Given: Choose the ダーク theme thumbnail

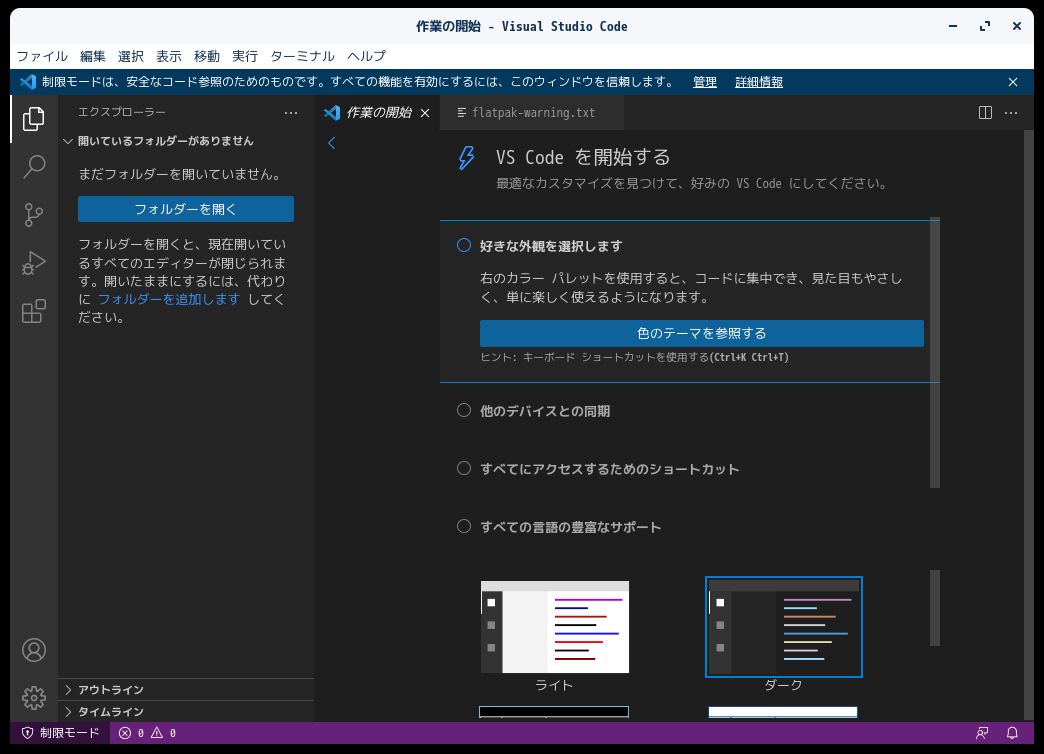Looking at the screenshot, I should tap(784, 627).
